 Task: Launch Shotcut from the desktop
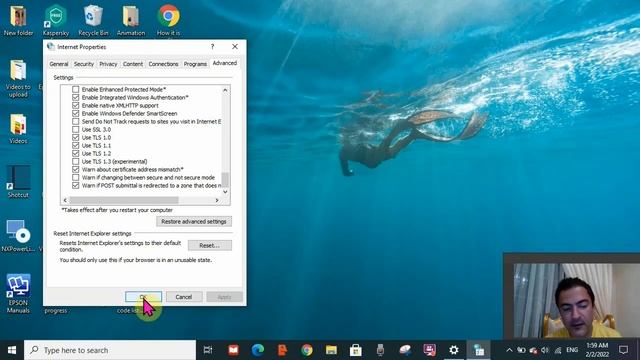pyautogui.click(x=18, y=182)
